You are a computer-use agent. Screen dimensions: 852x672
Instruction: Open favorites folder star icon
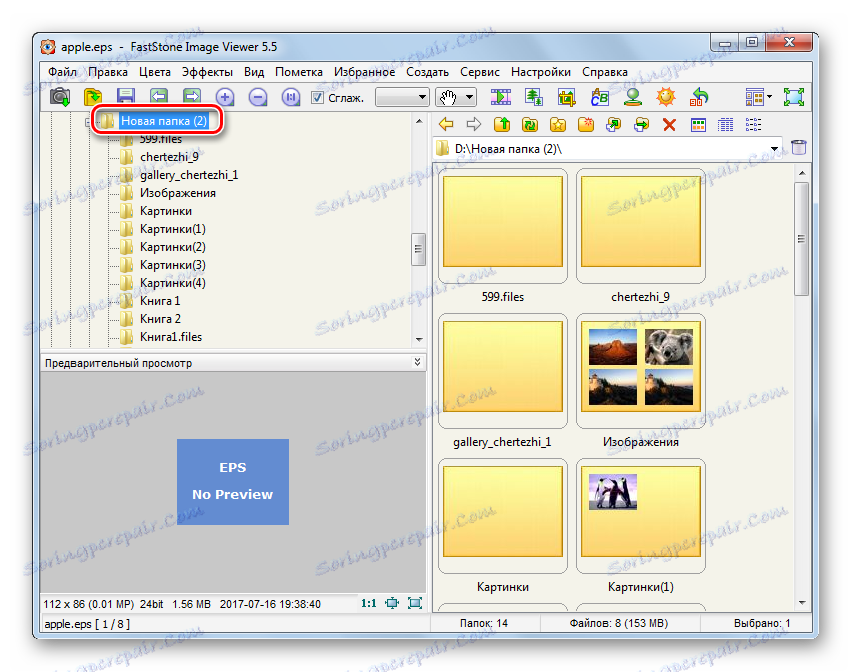click(557, 125)
